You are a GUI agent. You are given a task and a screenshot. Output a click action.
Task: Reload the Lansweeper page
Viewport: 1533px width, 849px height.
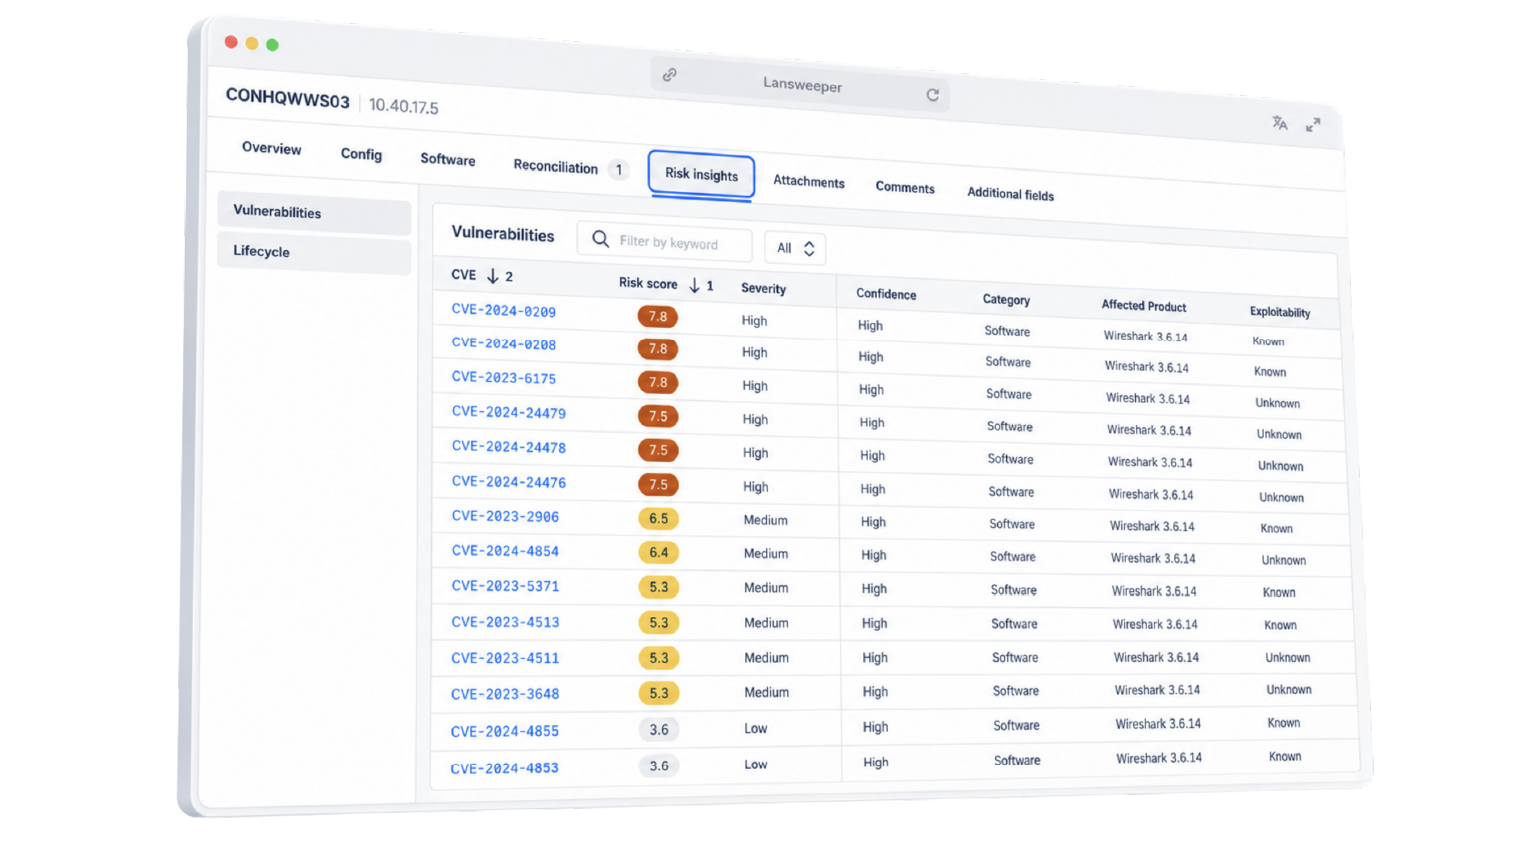tap(932, 95)
